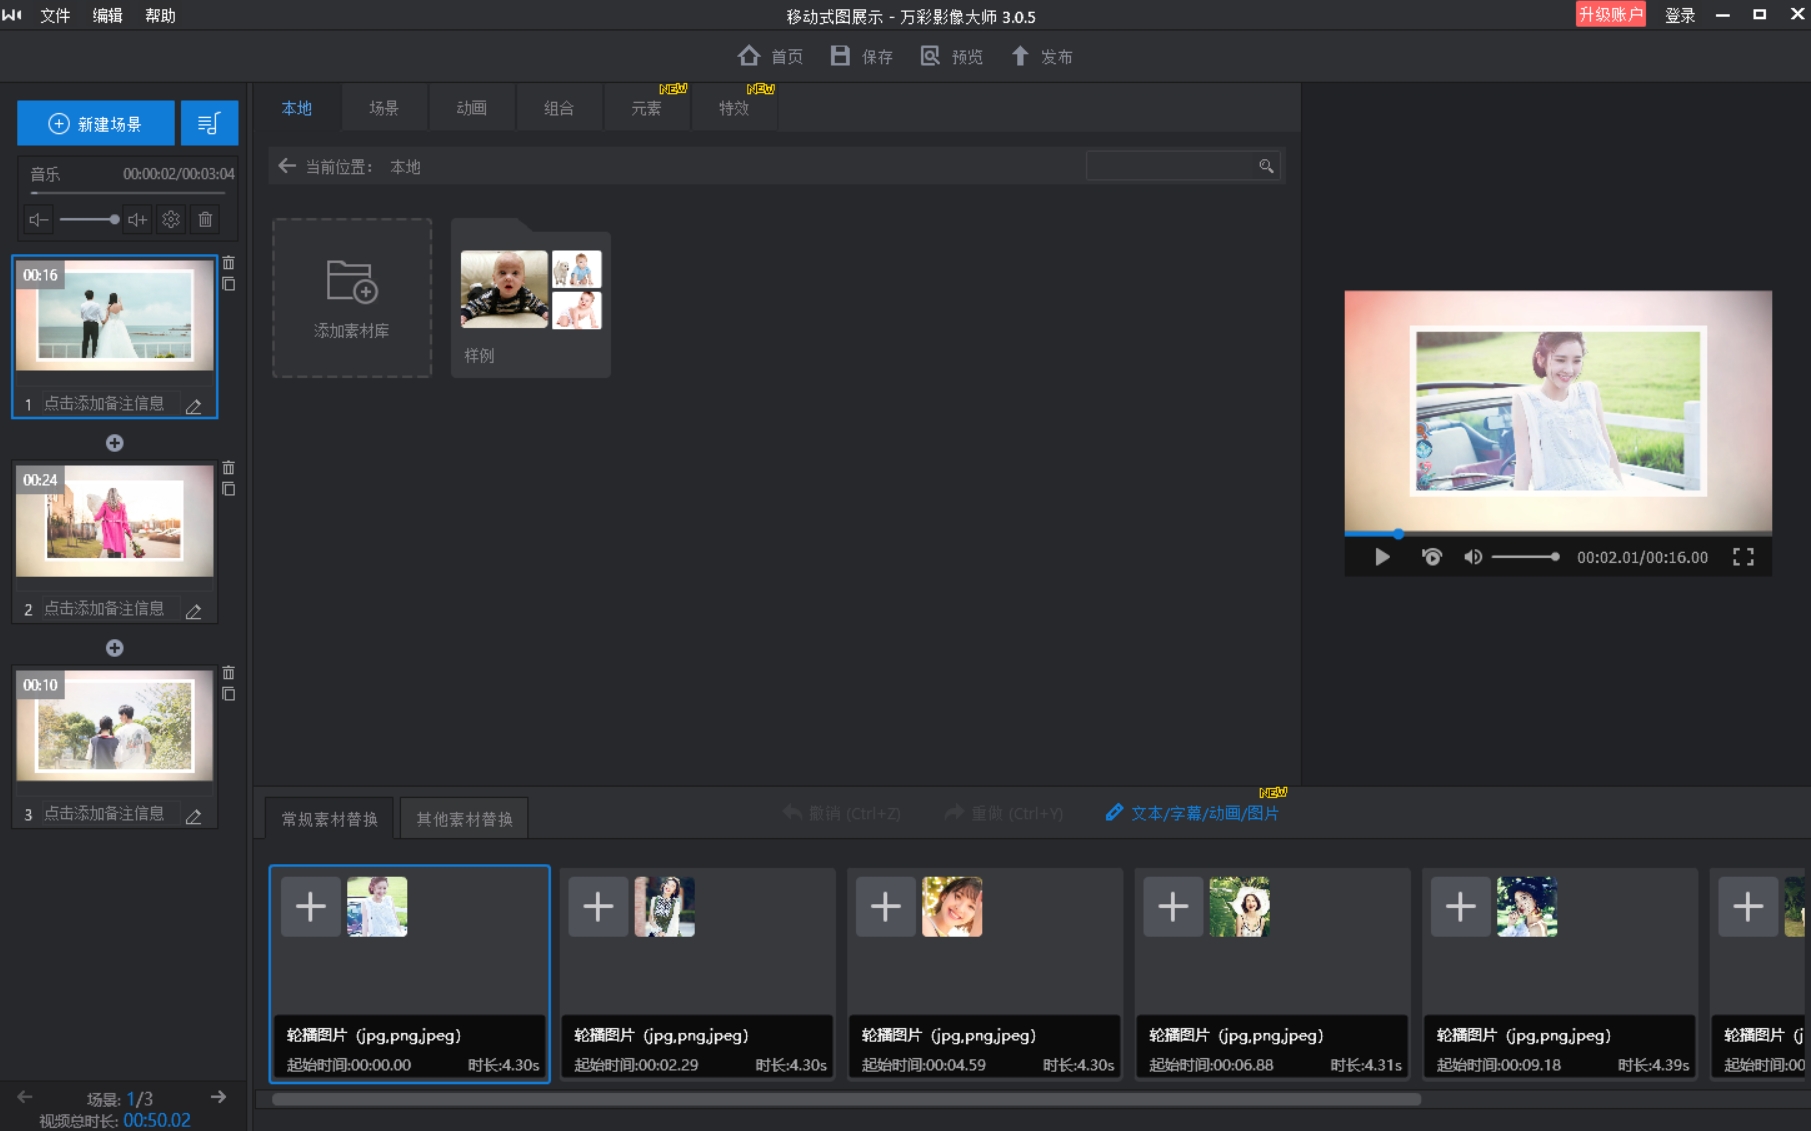Decrease music volume icon
Image resolution: width=1811 pixels, height=1131 pixels.
tap(38, 219)
